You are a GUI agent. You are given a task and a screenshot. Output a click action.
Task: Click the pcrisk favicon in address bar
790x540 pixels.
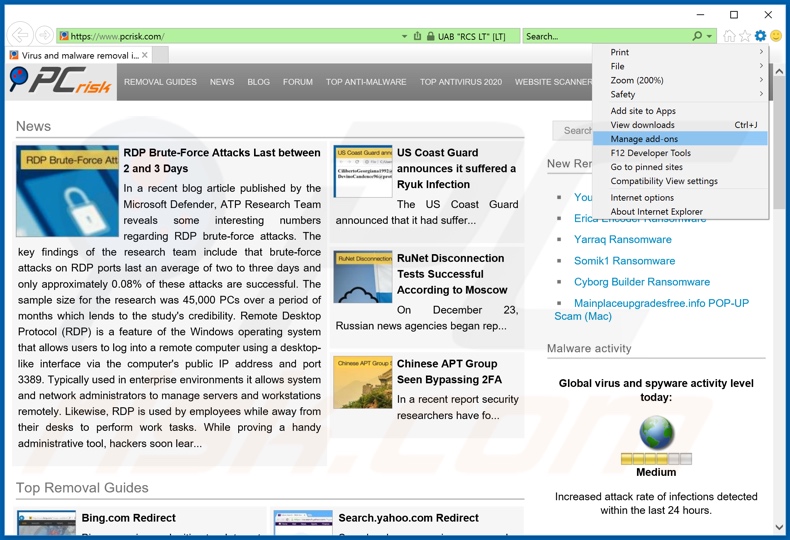click(x=63, y=36)
